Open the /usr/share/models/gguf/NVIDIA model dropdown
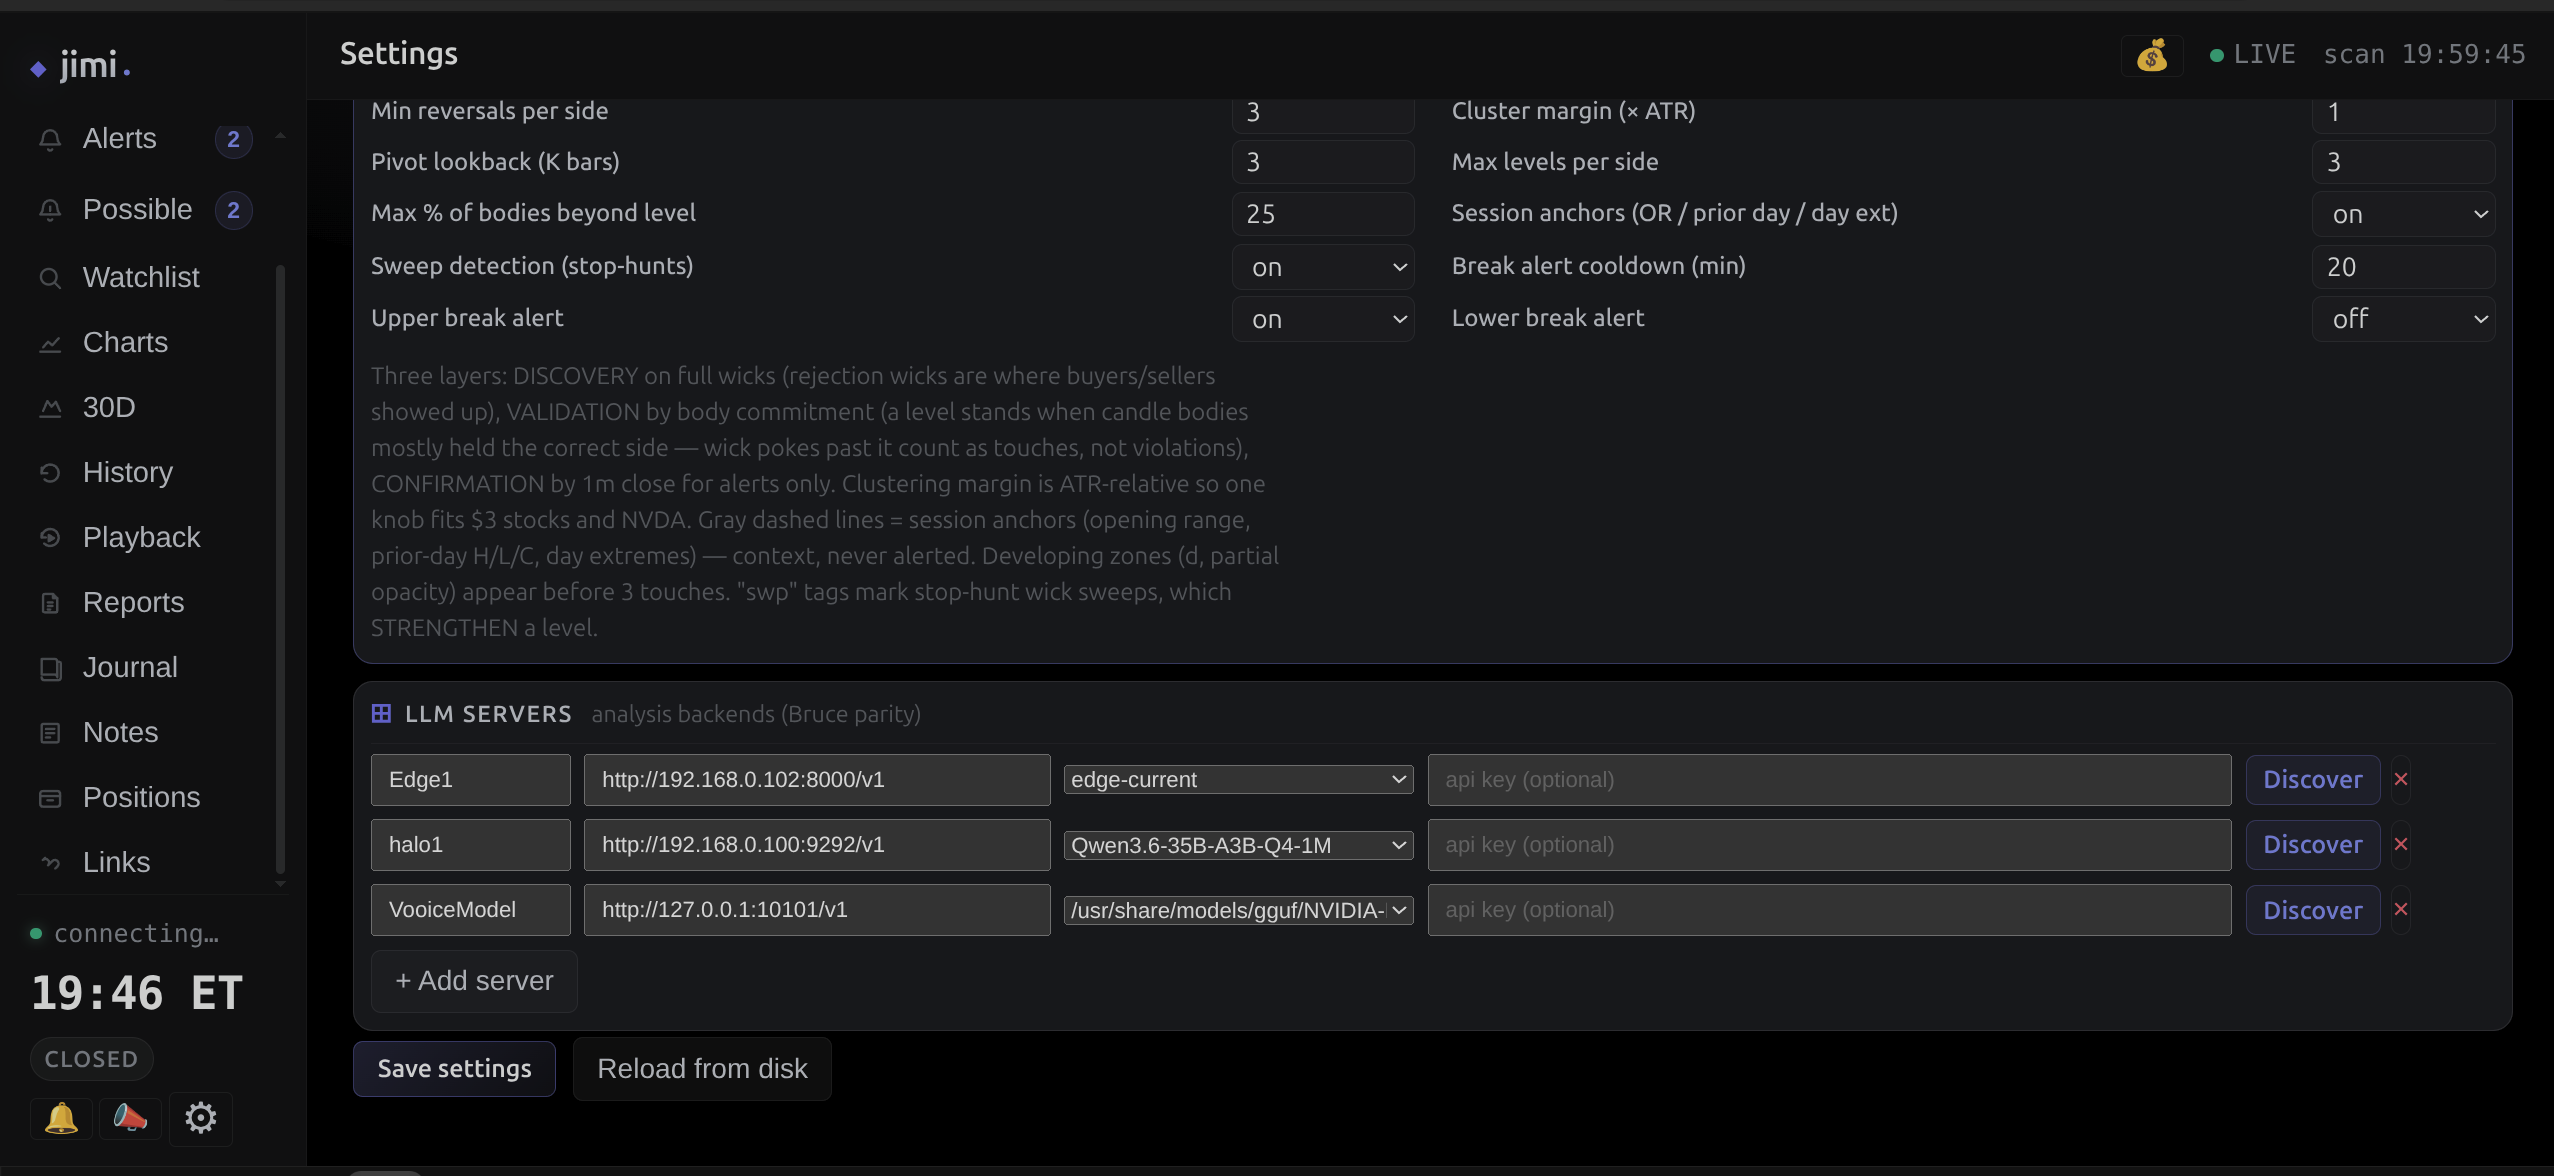Image resolution: width=2554 pixels, height=1176 pixels. pos(1238,910)
